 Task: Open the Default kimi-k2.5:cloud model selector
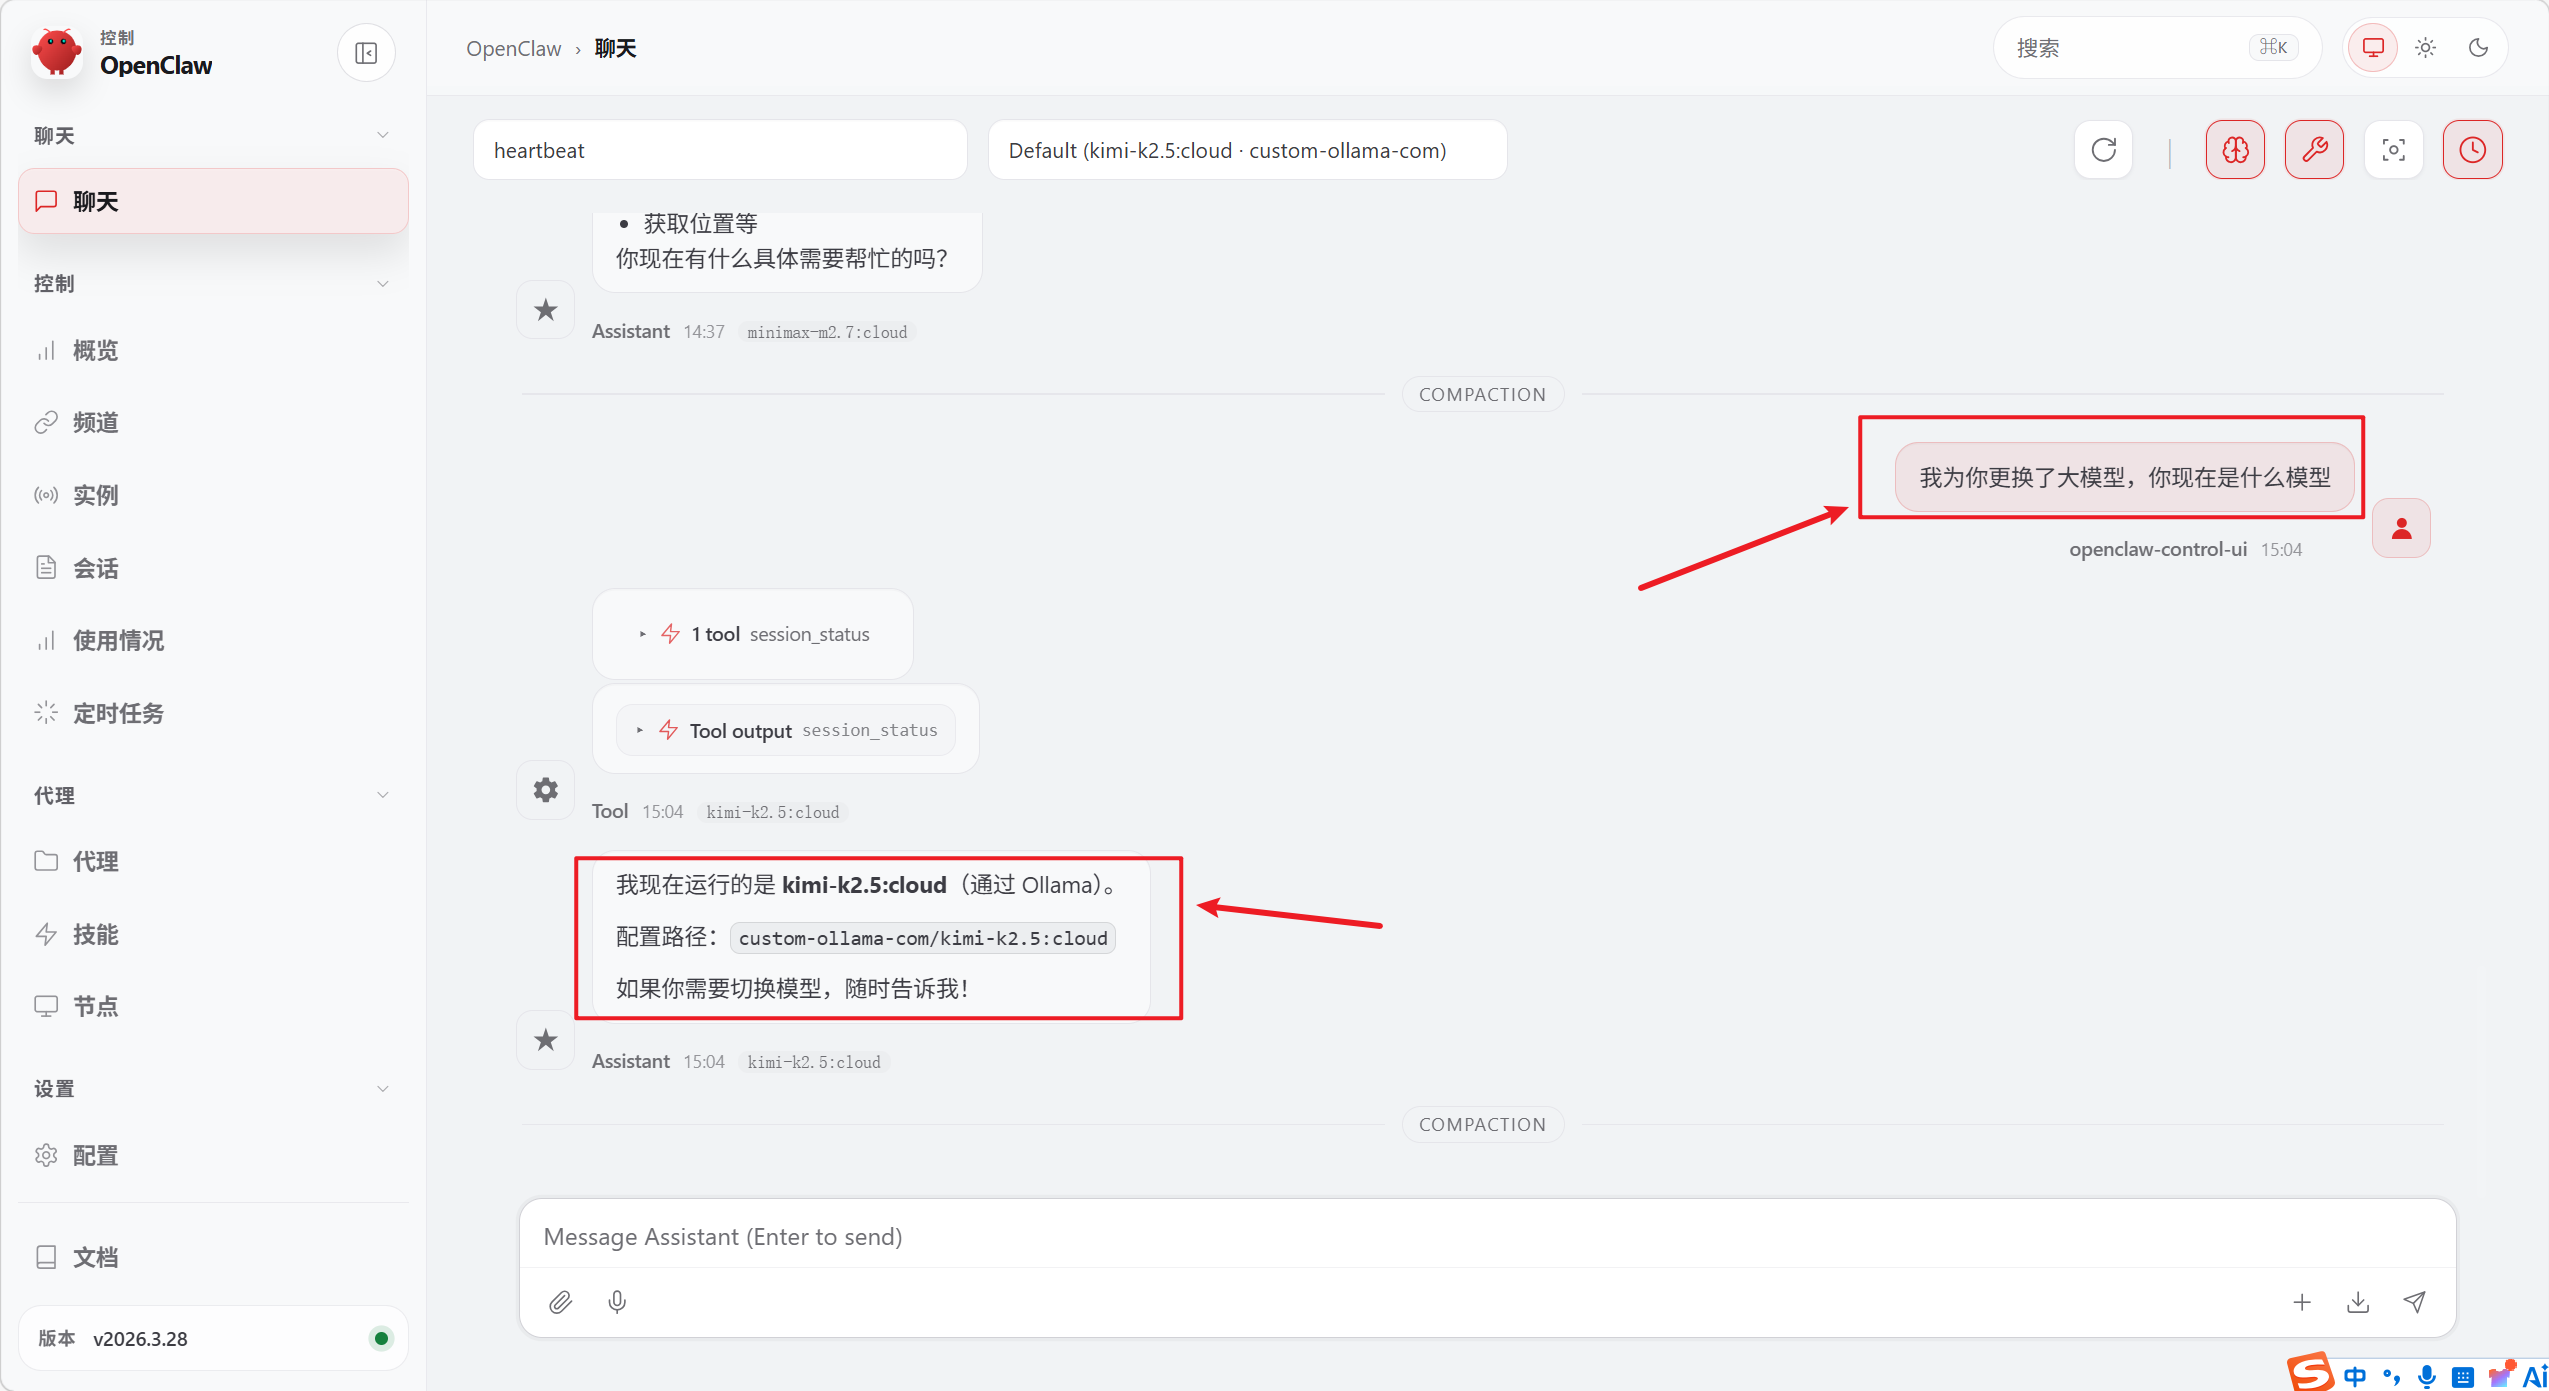(x=1246, y=150)
